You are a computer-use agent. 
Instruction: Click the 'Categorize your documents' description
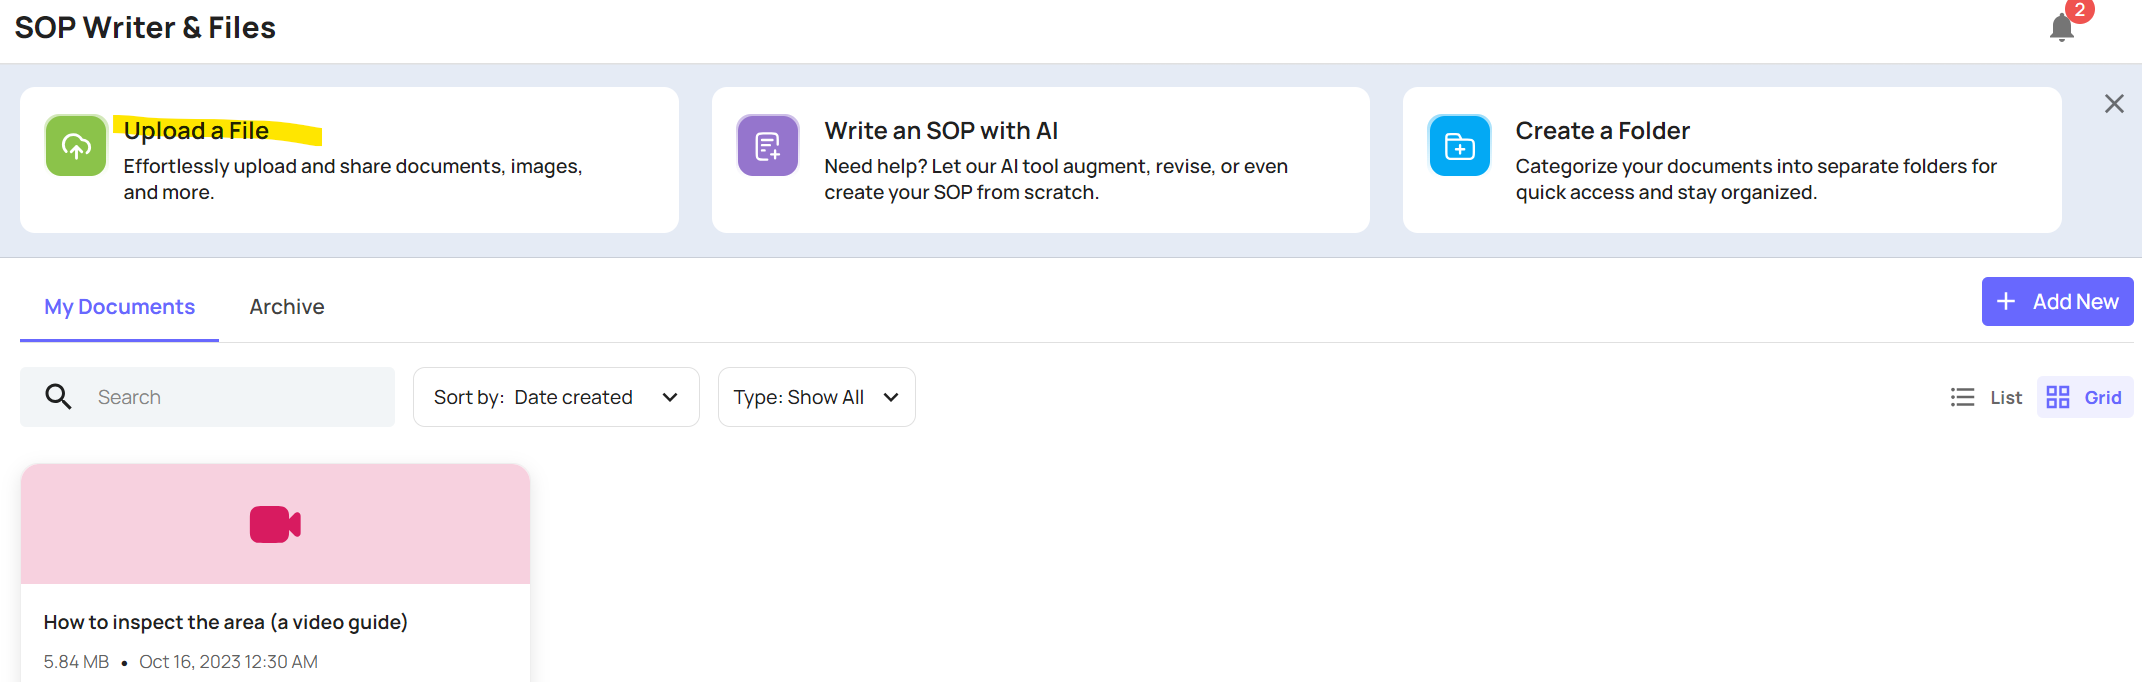click(1756, 179)
